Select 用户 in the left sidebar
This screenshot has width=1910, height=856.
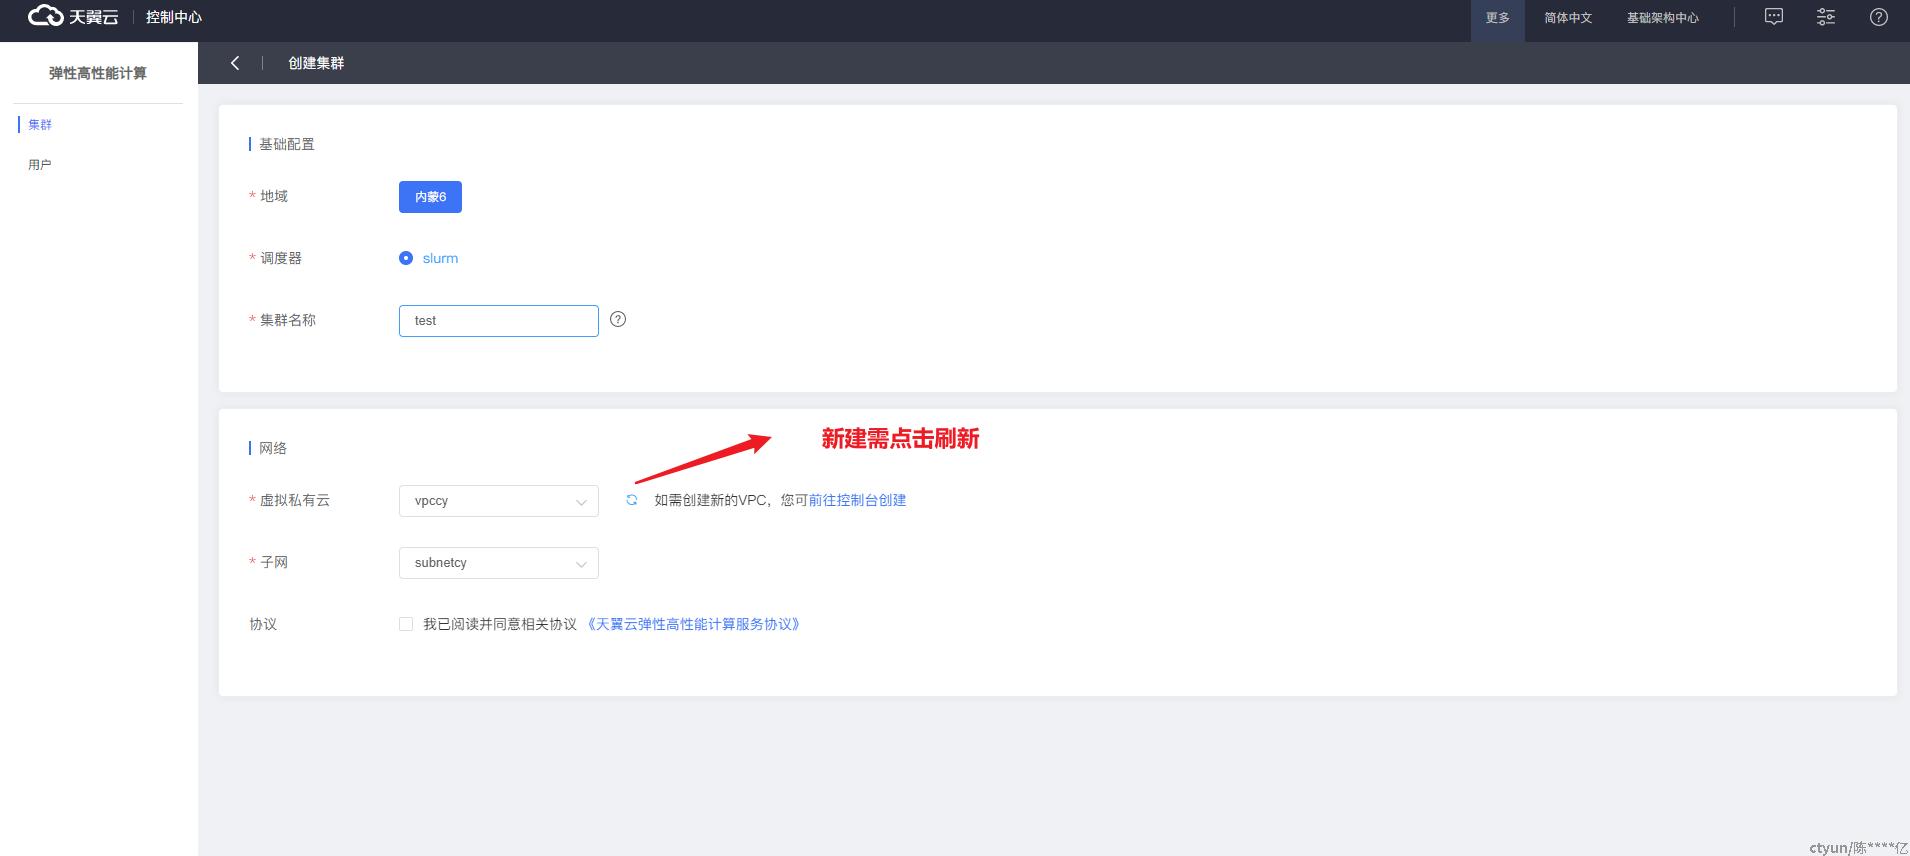pos(40,165)
